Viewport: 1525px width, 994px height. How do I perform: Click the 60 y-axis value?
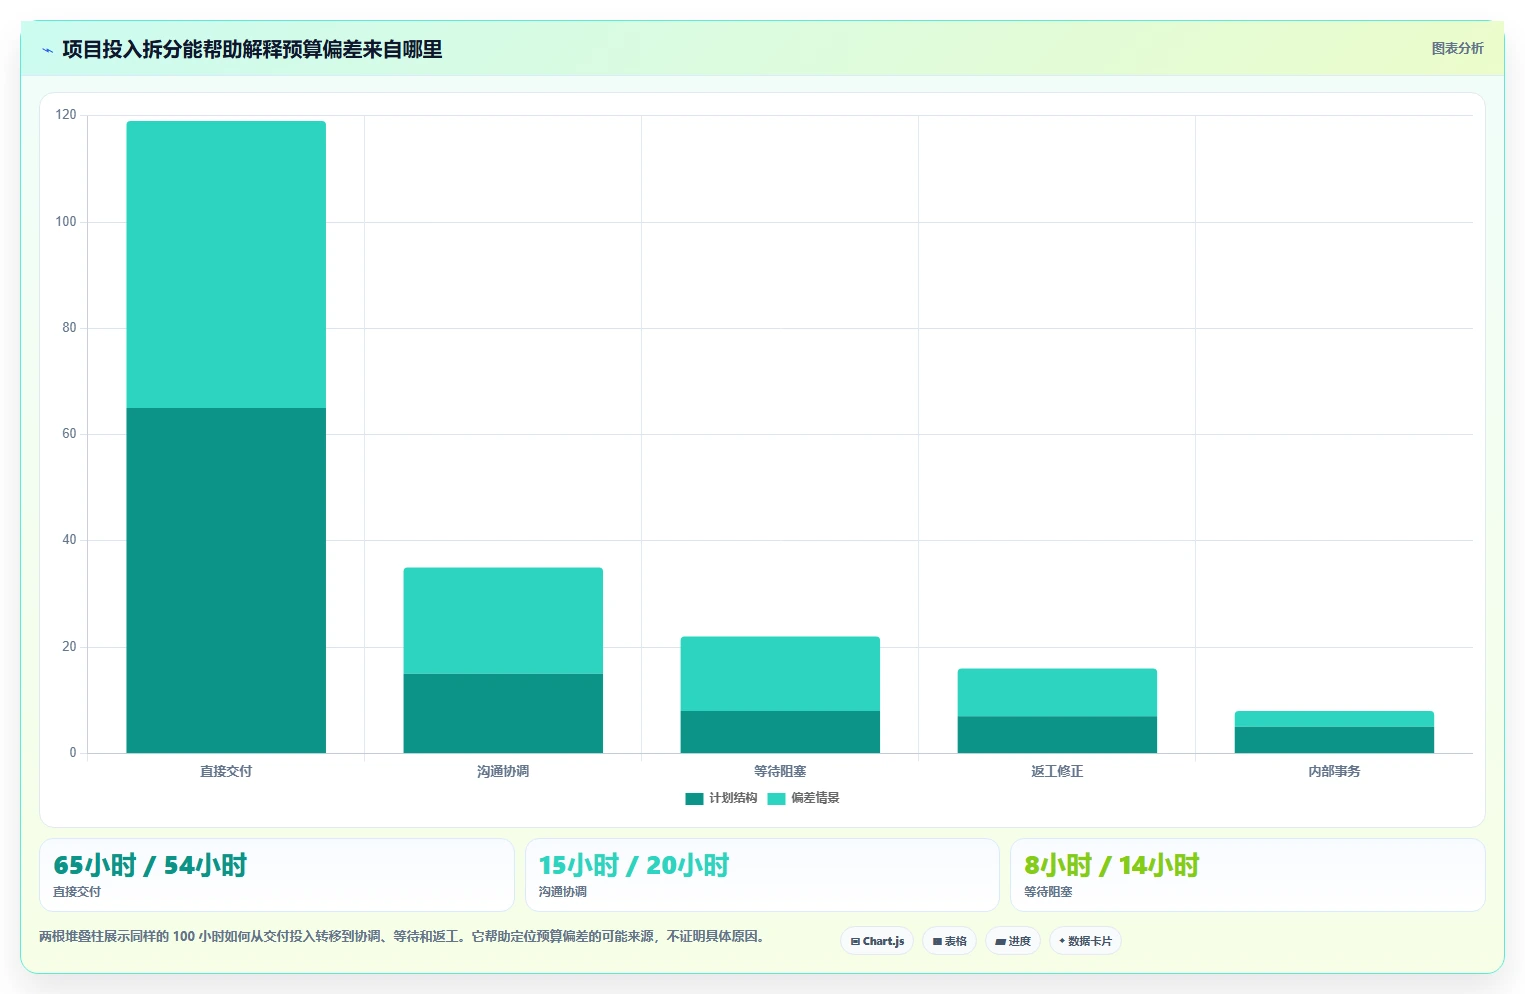[69, 434]
